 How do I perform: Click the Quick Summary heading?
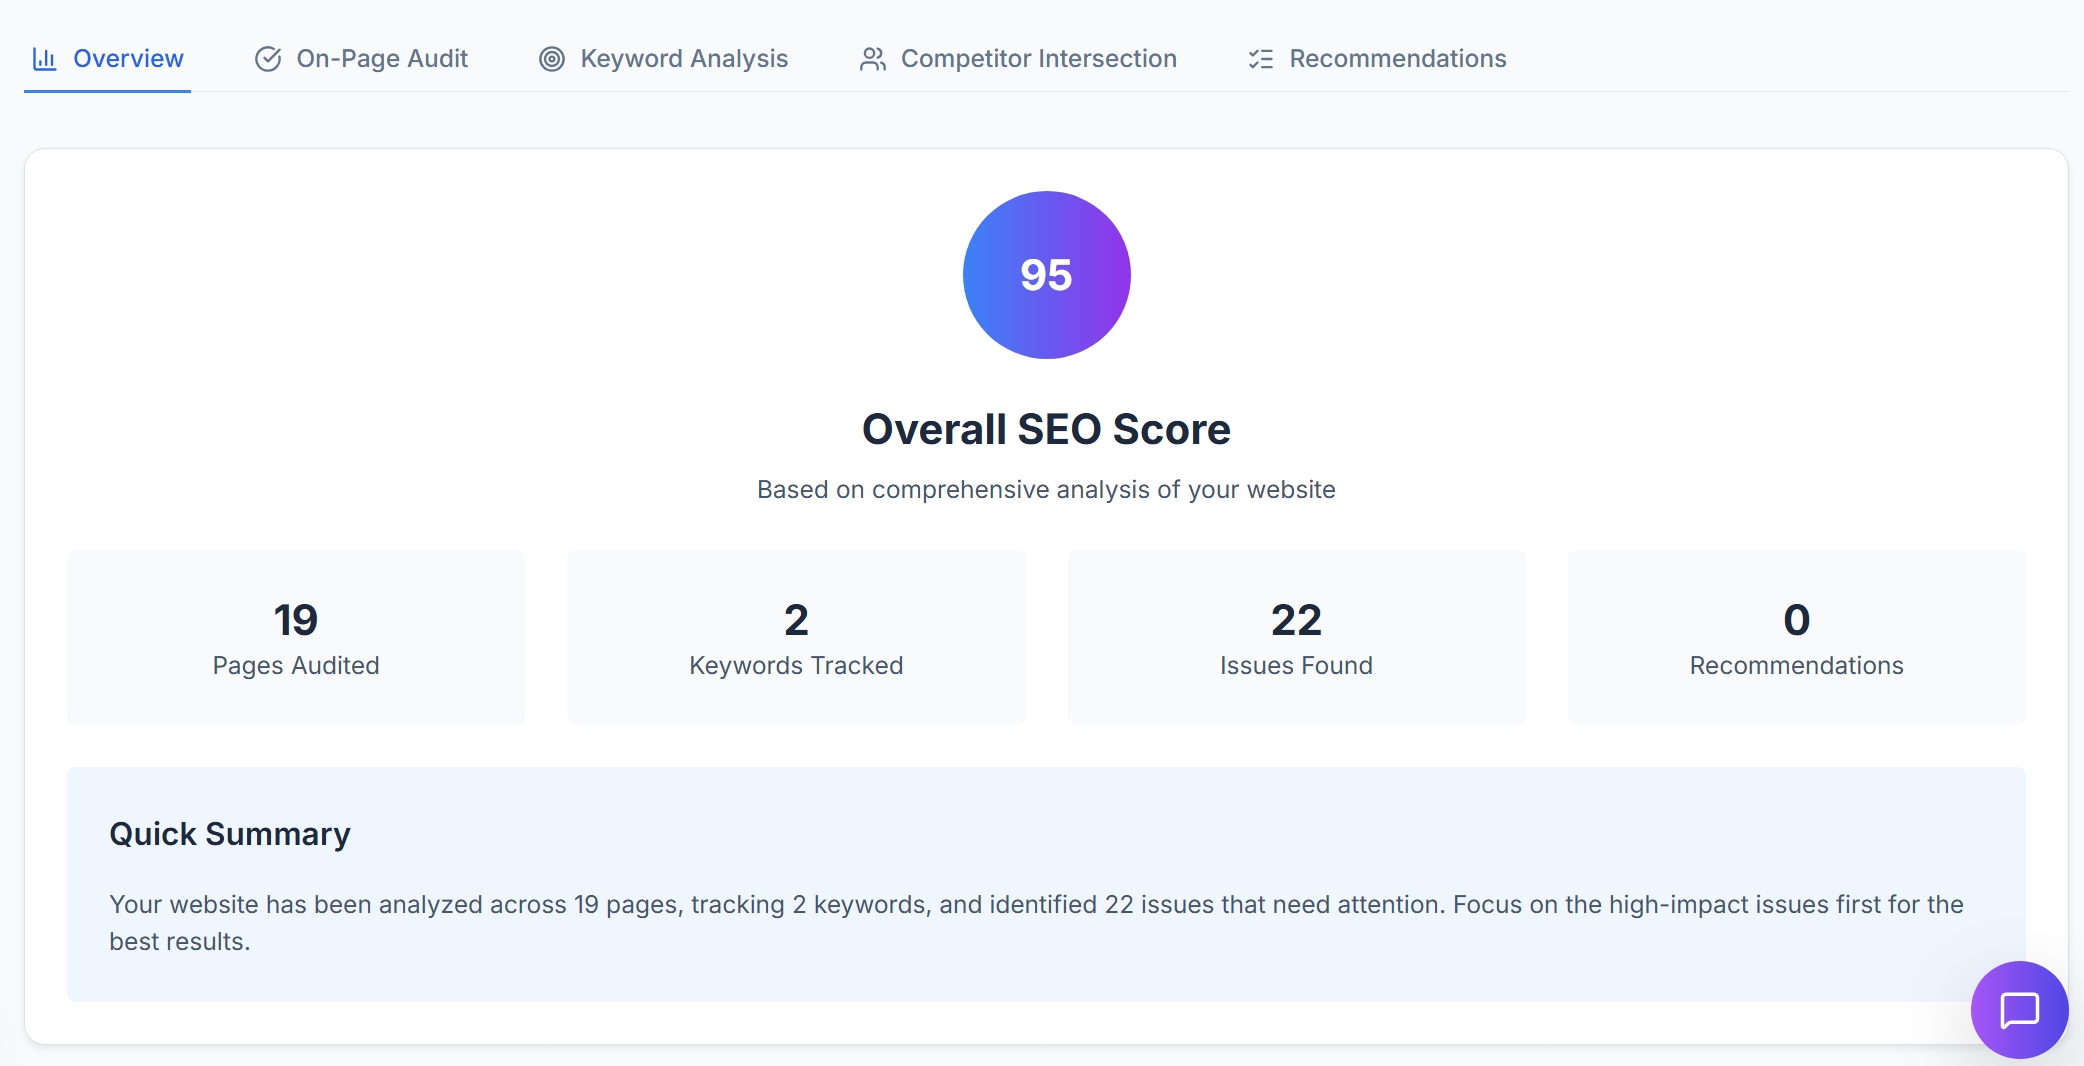click(230, 834)
